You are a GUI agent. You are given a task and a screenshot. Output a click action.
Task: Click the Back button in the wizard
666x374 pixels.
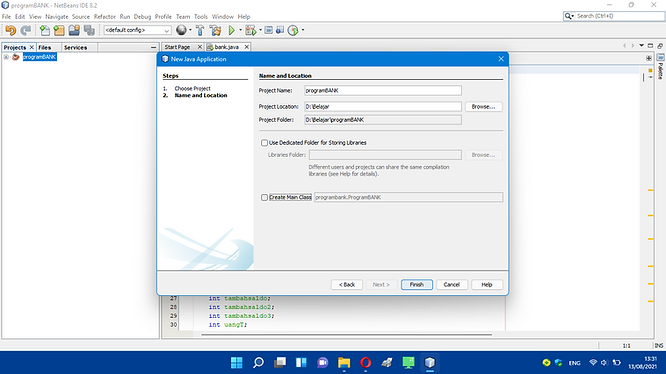click(x=347, y=284)
